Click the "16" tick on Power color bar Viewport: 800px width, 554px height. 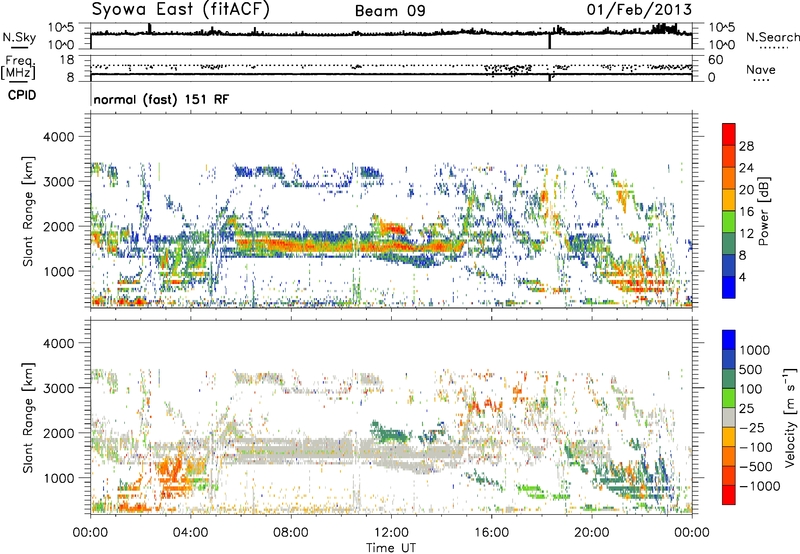pyautogui.click(x=746, y=212)
